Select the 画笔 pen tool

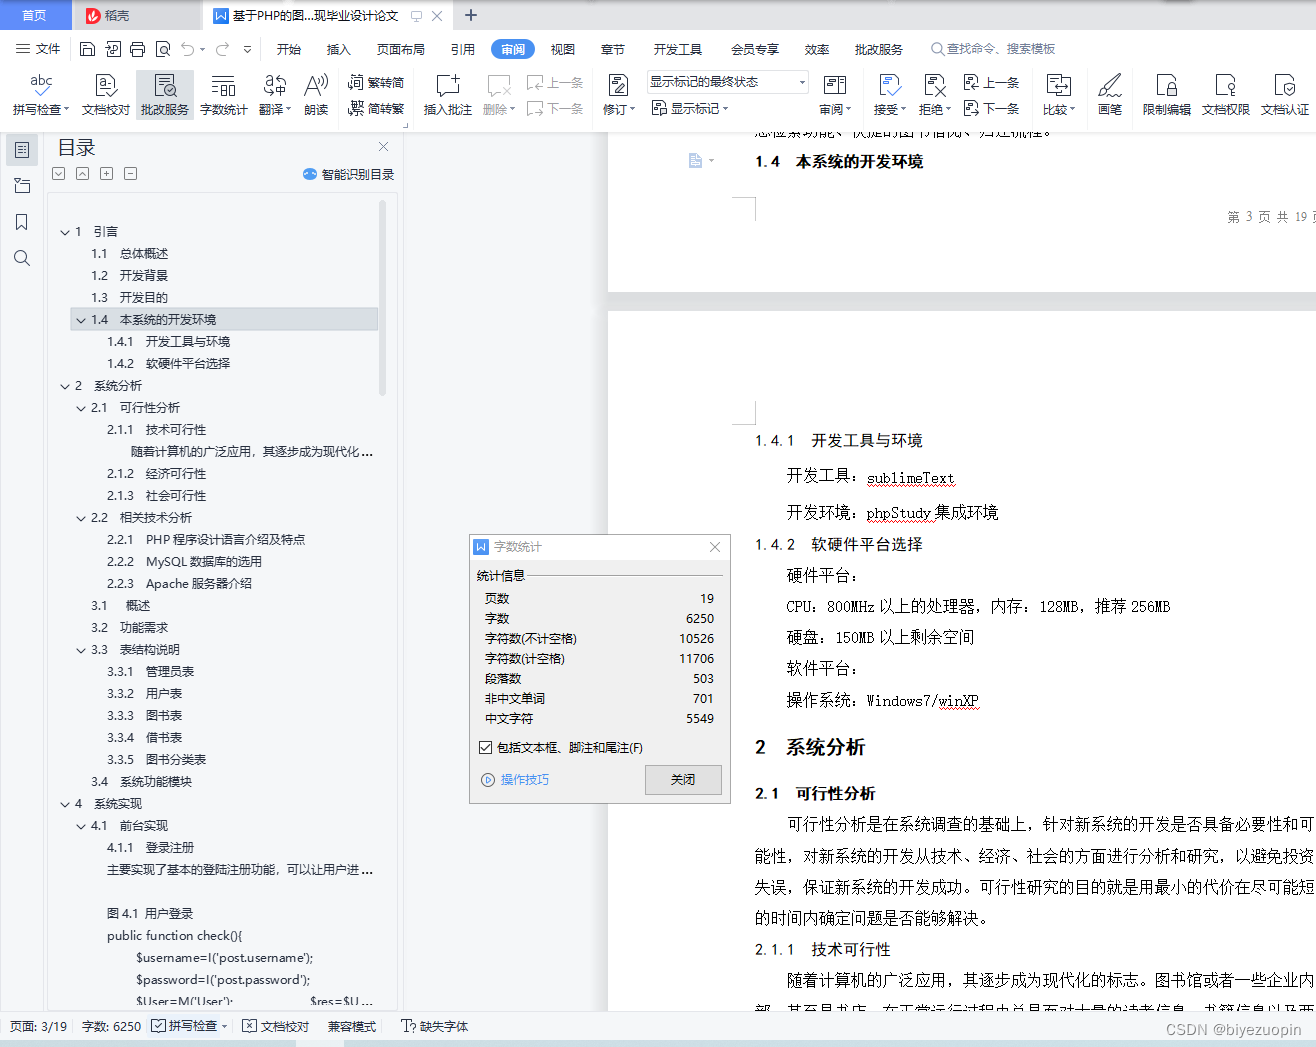[x=1110, y=95]
